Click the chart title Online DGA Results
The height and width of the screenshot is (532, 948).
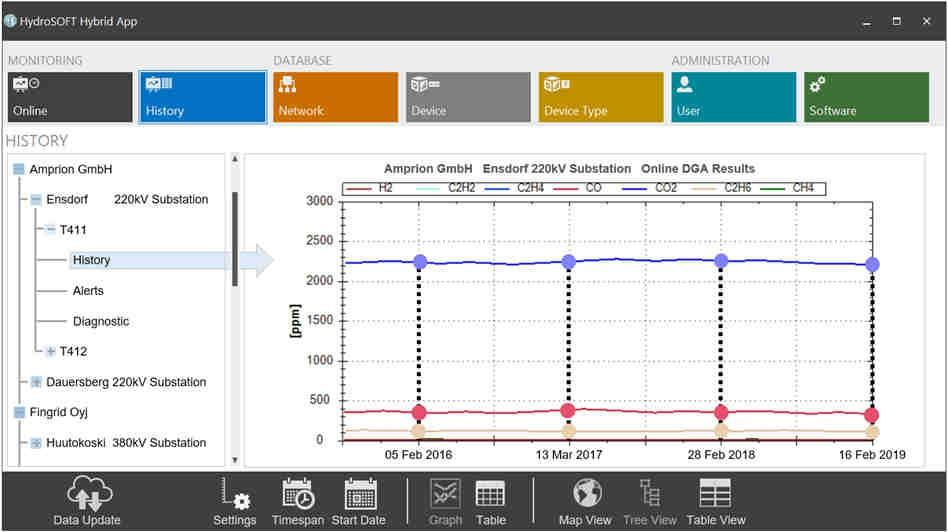698,169
